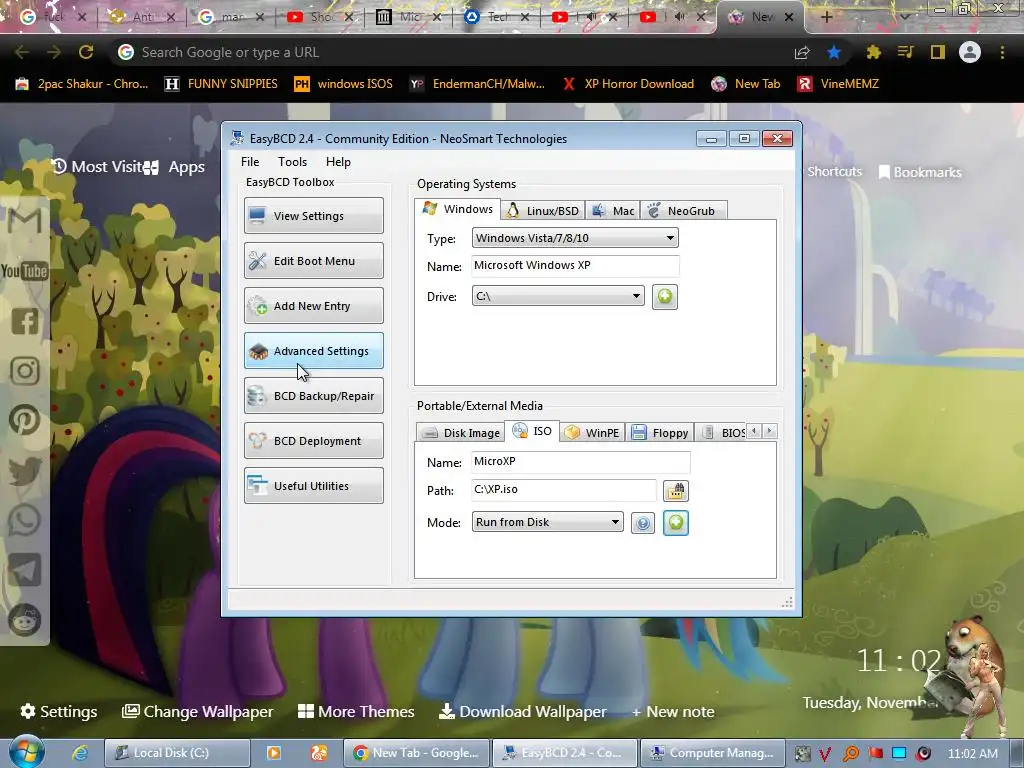Open Chrome extensions puzzle icon
The image size is (1024, 768).
coord(873,52)
